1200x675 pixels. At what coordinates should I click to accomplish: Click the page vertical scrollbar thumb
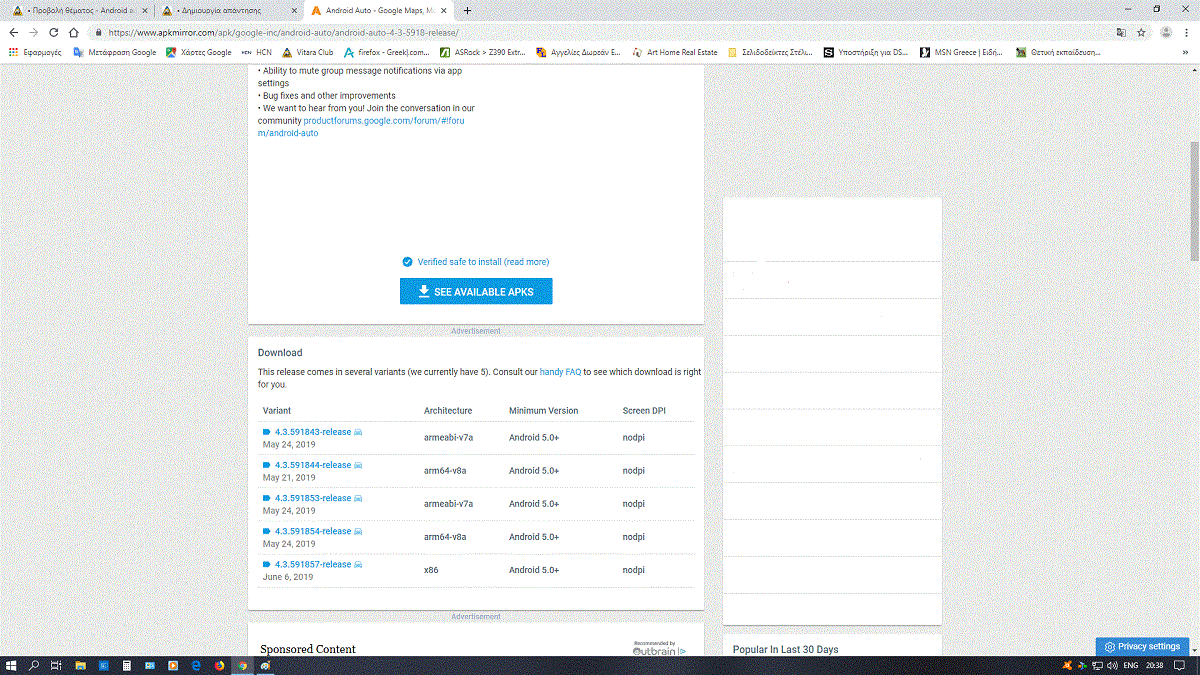point(1194,200)
